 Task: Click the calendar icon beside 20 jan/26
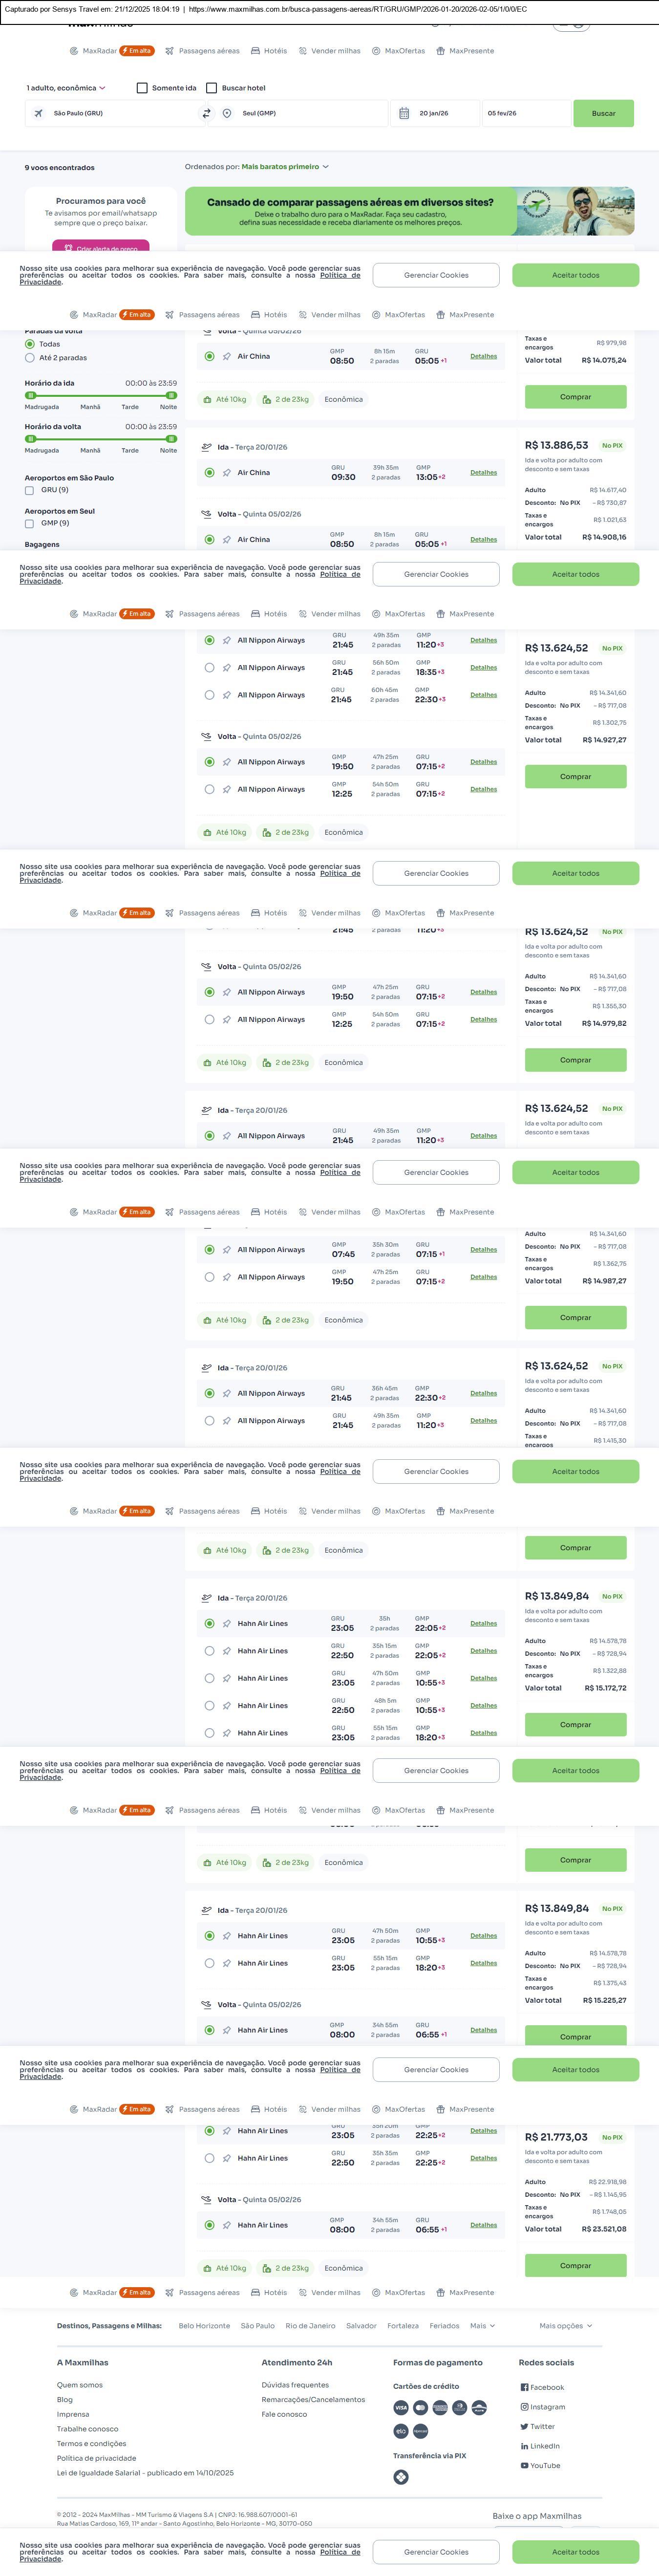pyautogui.click(x=404, y=114)
